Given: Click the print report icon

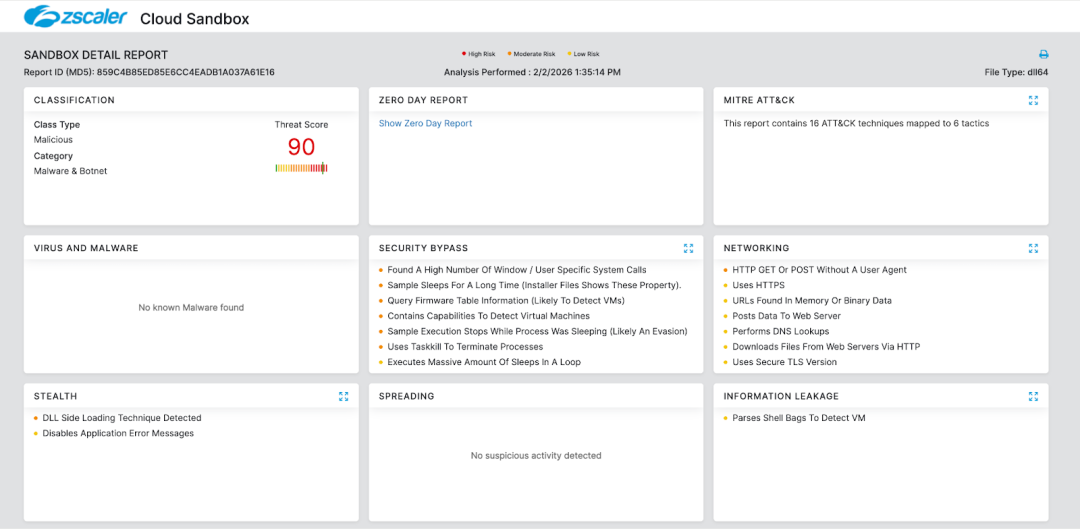Looking at the screenshot, I should click(x=1043, y=55).
